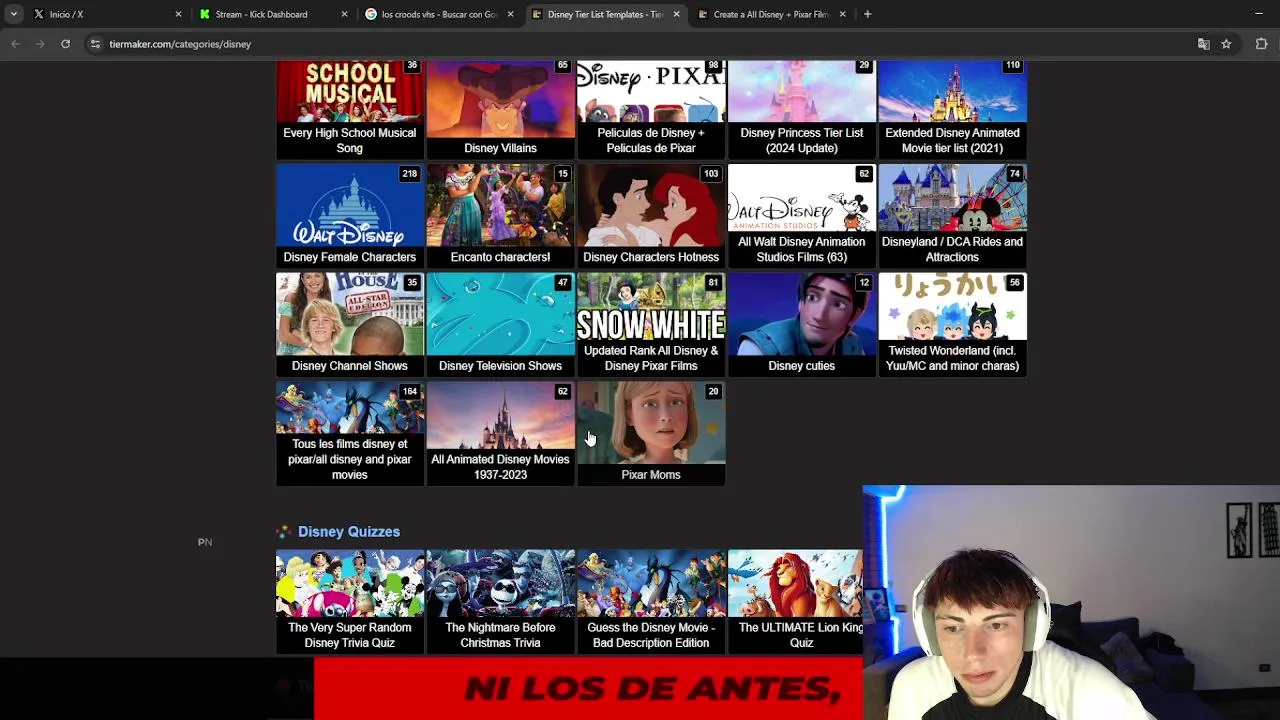Open Disney Characters Hotness template
Image resolution: width=1280 pixels, height=720 pixels.
point(651,216)
